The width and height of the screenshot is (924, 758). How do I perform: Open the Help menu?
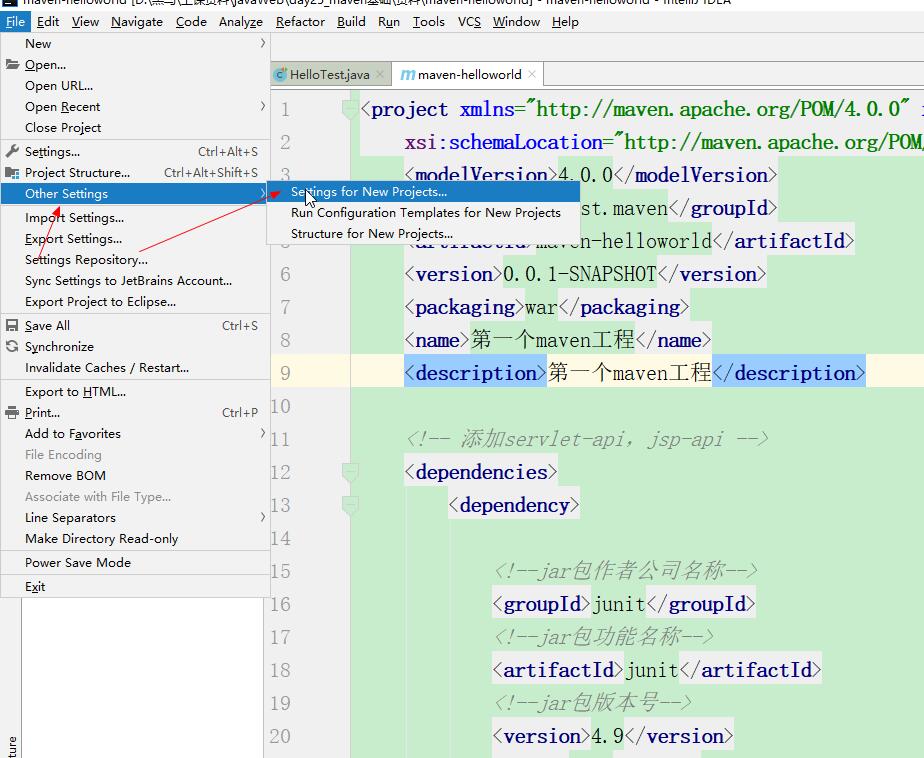pyautogui.click(x=565, y=22)
